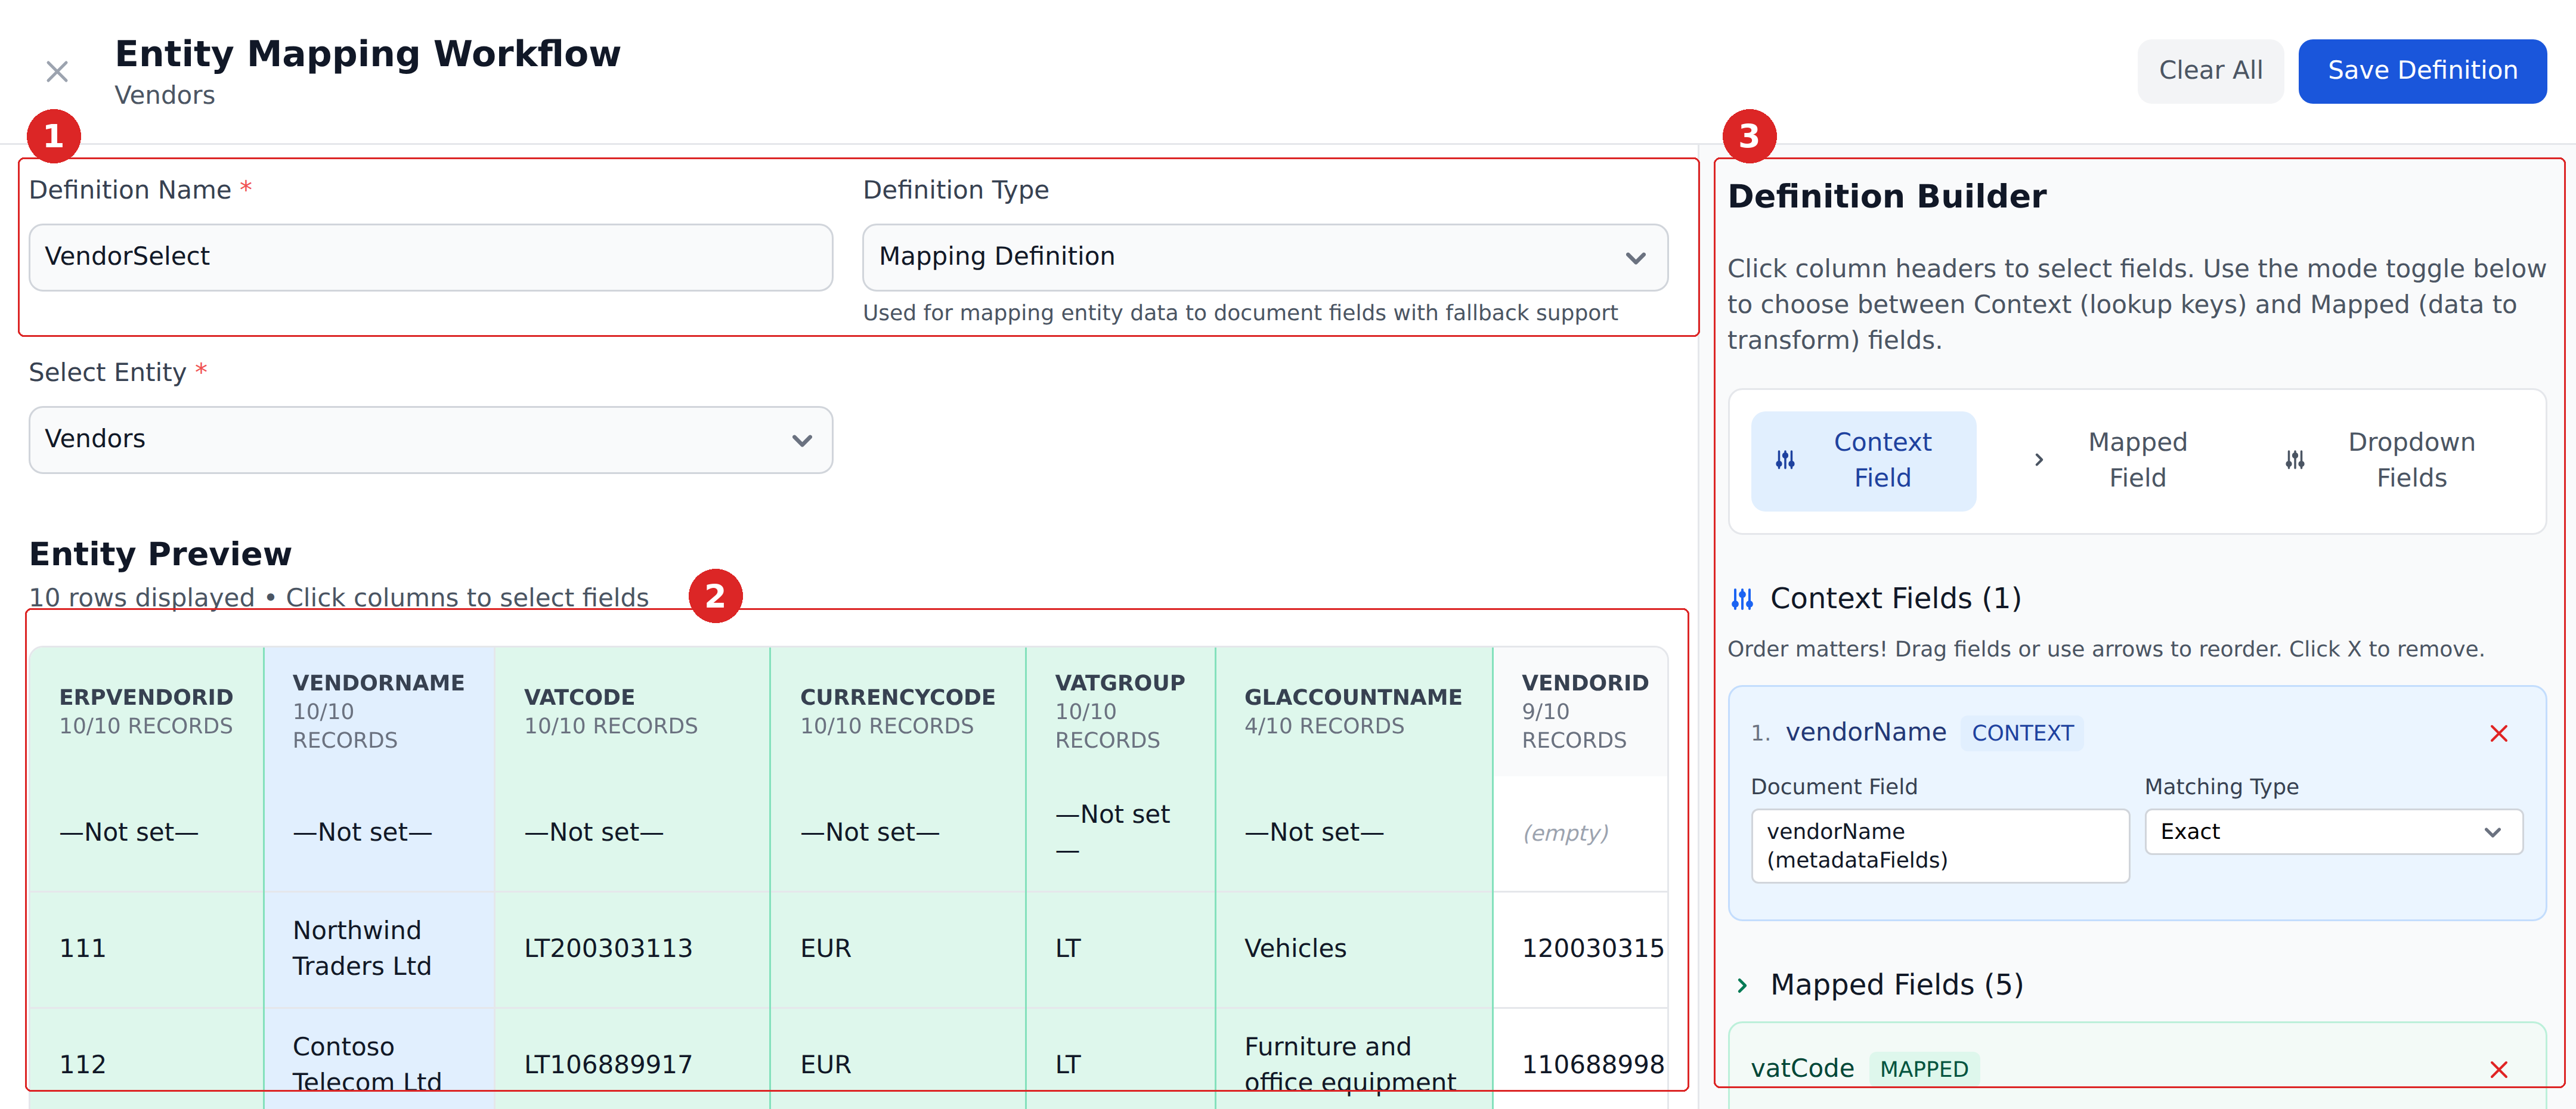Click the Clear All button
The width and height of the screenshot is (2576, 1109).
pos(2210,71)
